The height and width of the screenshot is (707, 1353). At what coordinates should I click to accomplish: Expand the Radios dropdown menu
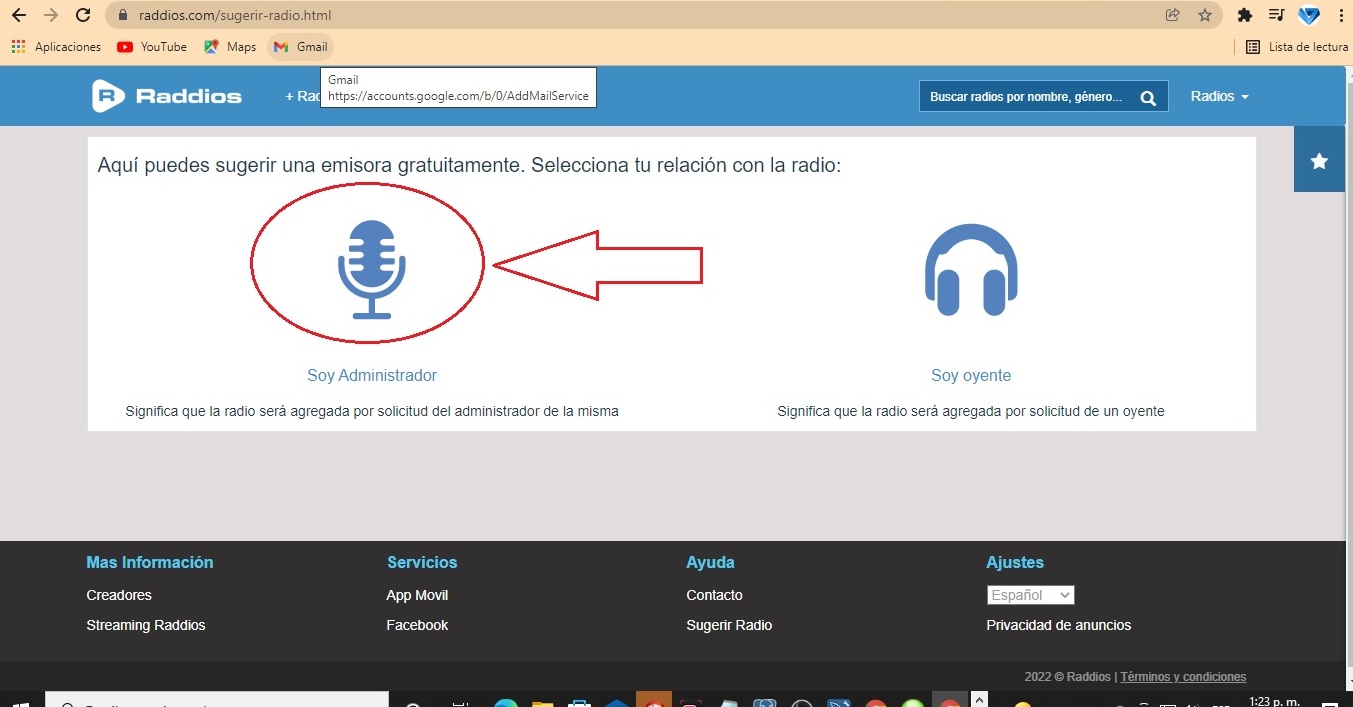point(1219,97)
